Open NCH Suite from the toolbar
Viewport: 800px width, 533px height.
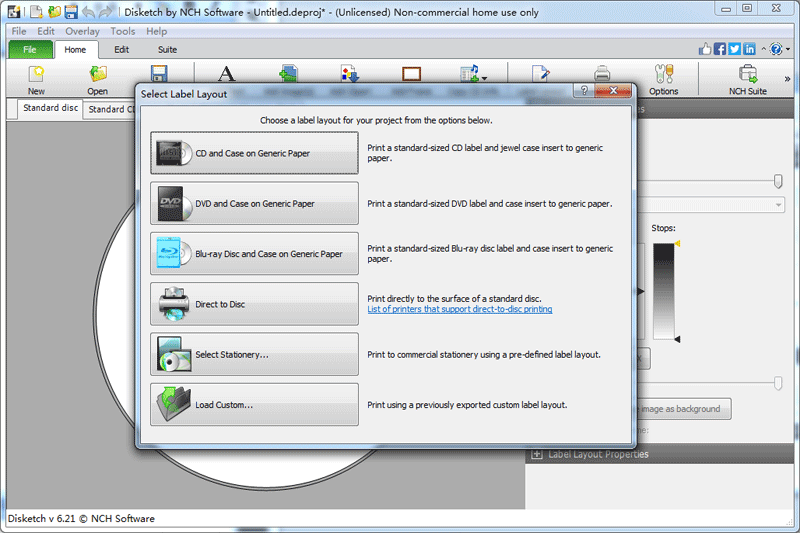[x=747, y=80]
